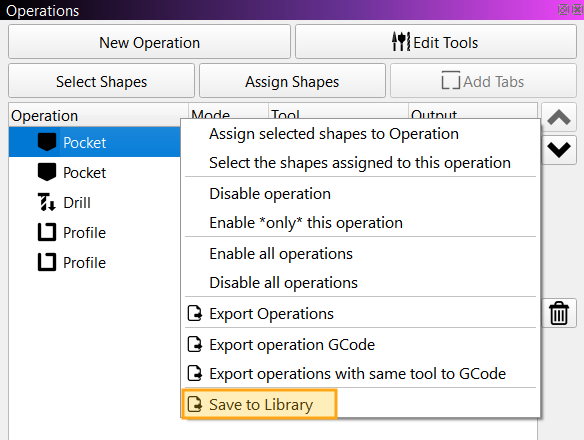Select the second Pocket operation row
584x440 pixels.
tap(95, 172)
